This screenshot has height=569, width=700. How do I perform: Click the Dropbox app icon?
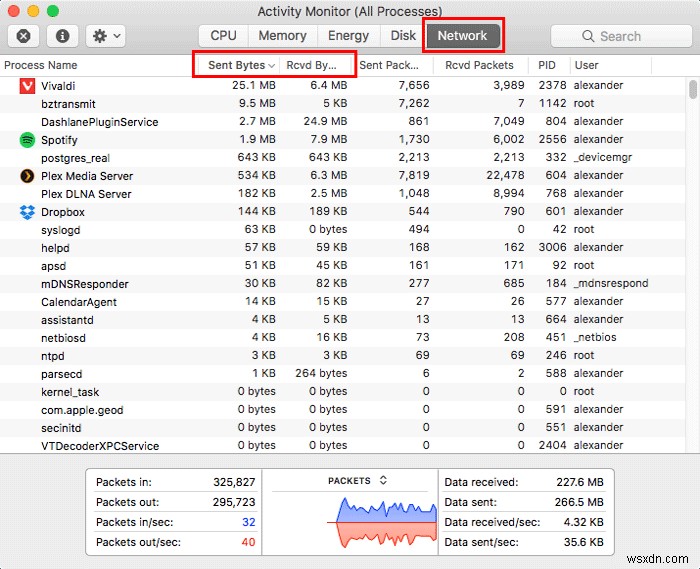[x=27, y=212]
